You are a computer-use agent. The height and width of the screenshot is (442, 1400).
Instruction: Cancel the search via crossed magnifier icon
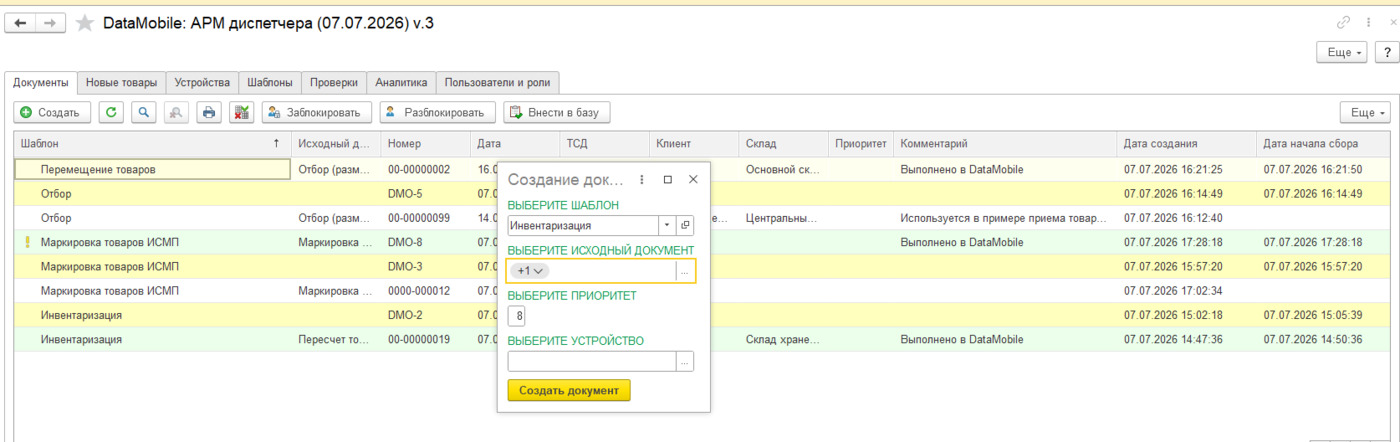176,113
